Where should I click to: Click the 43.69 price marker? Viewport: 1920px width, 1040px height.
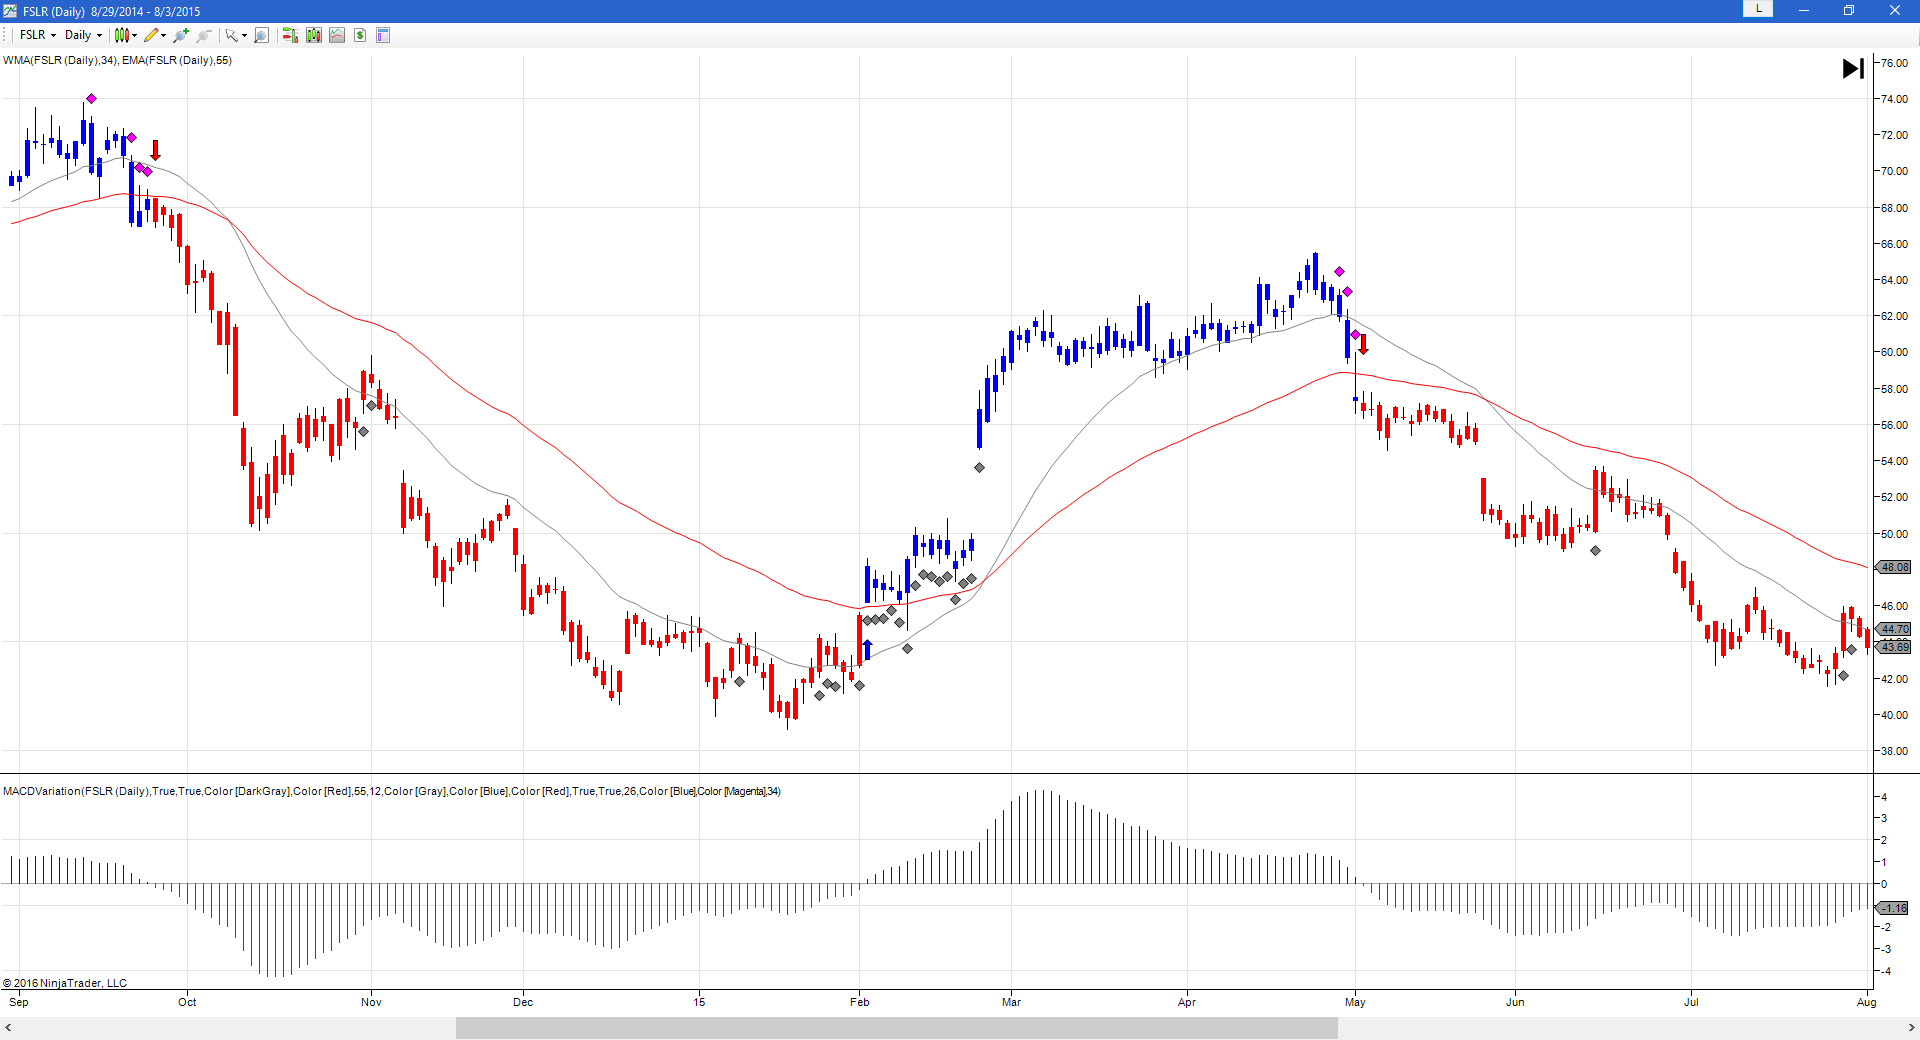pos(1894,647)
